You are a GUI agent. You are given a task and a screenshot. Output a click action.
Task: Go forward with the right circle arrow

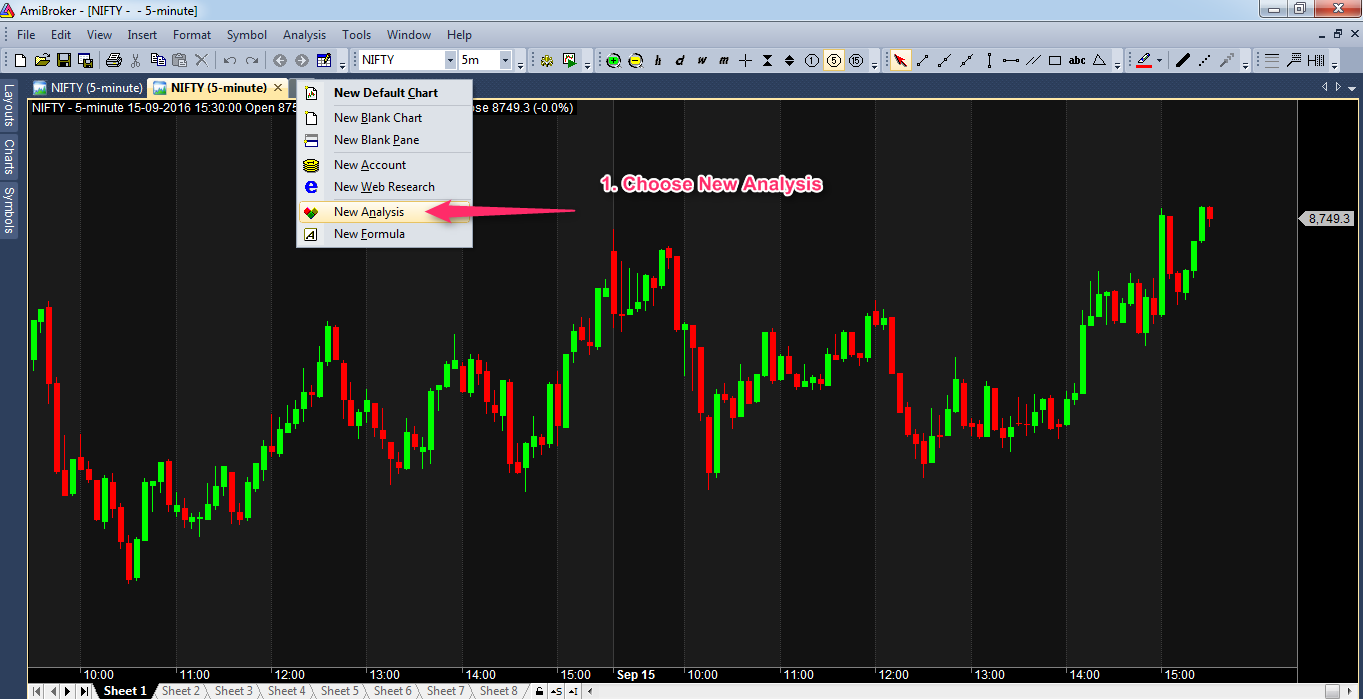301,60
